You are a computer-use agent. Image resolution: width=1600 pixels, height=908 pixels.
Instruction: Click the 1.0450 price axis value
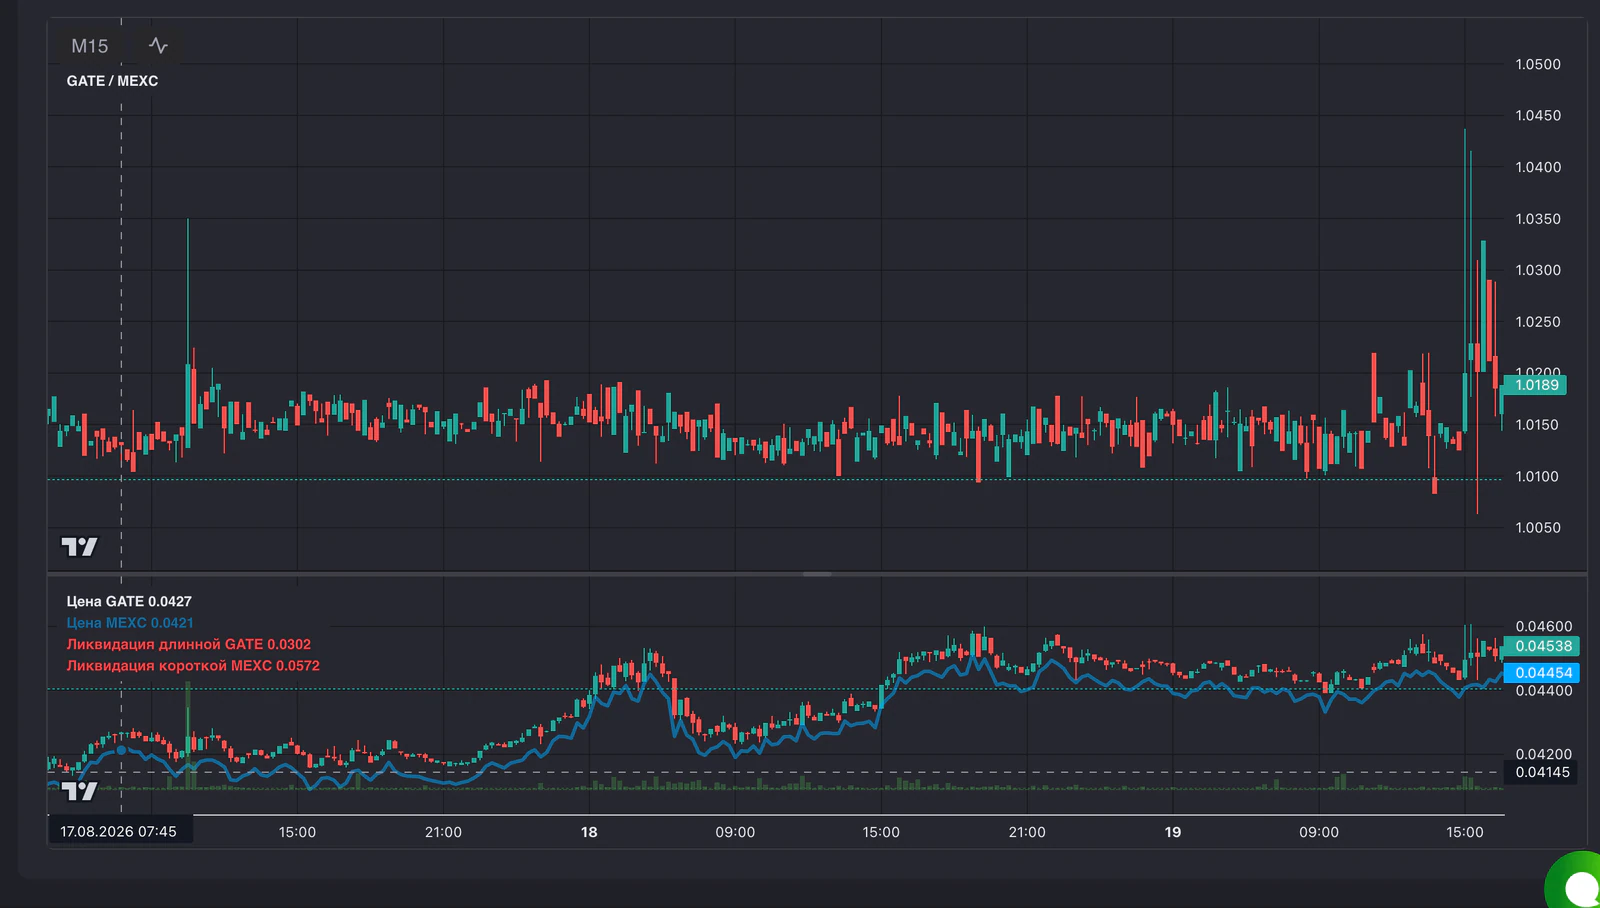(1538, 115)
